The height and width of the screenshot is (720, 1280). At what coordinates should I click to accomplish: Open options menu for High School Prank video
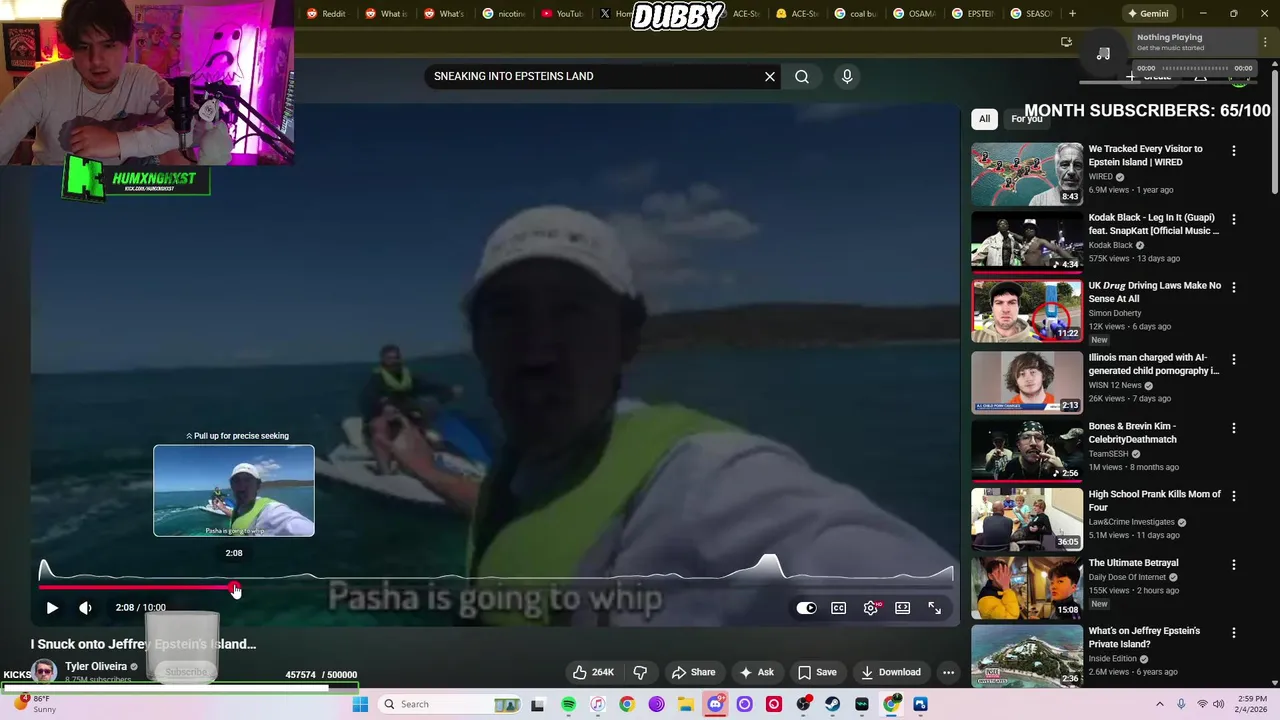1233,496
